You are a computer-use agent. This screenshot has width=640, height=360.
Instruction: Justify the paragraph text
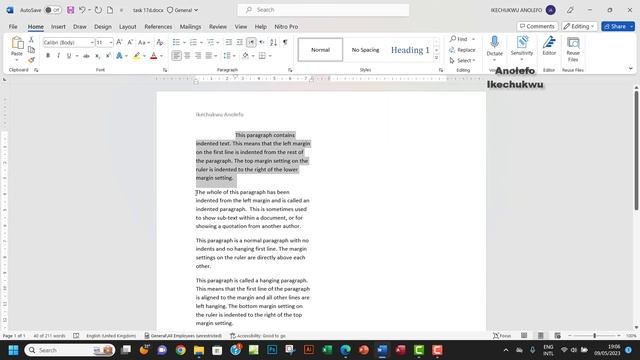(x=209, y=56)
